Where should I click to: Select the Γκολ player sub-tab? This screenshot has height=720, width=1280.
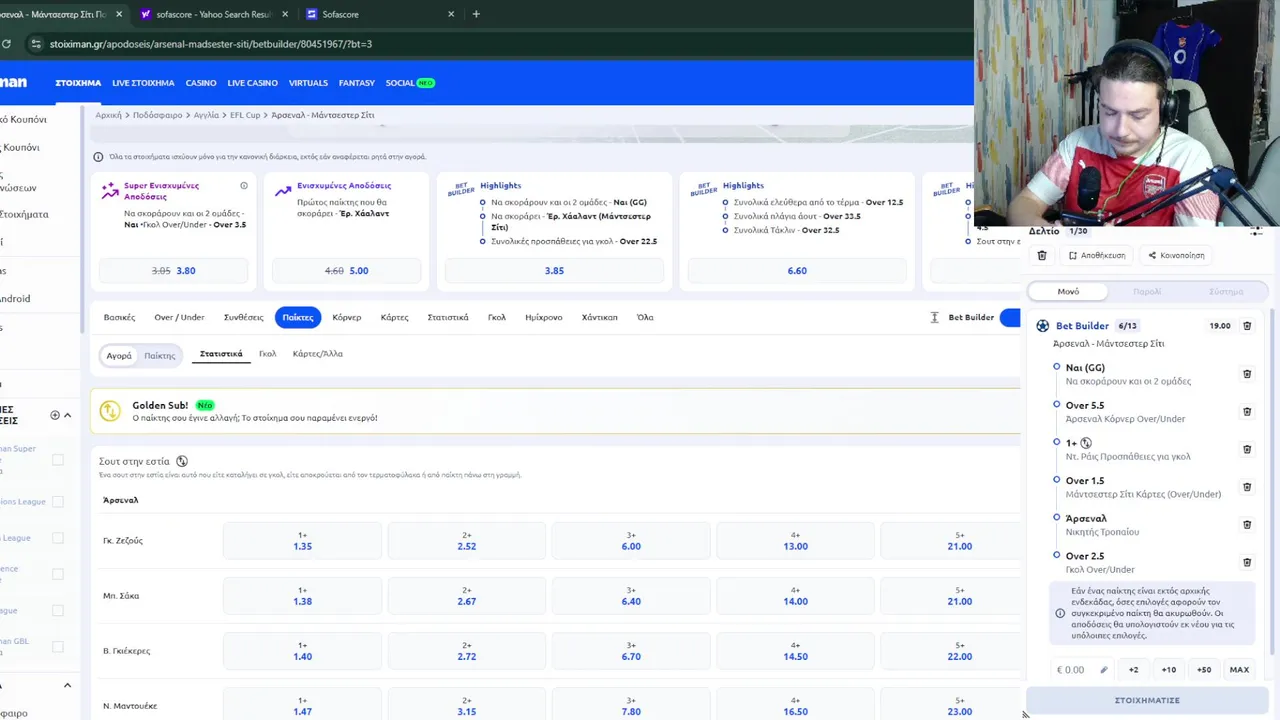coord(267,354)
